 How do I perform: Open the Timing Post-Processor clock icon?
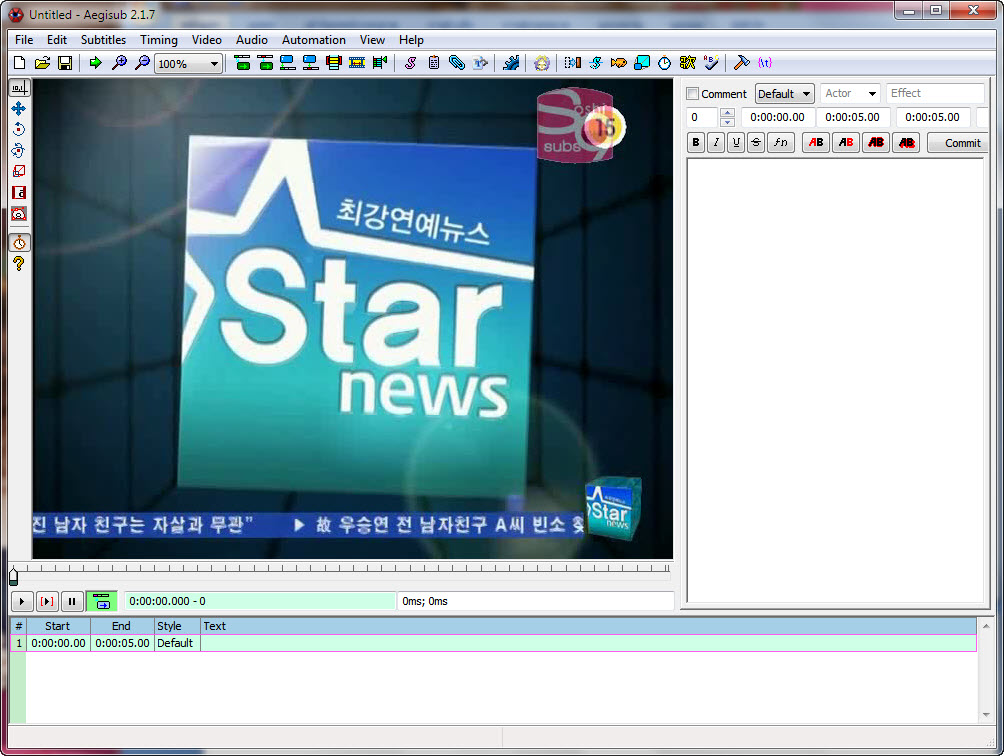click(665, 63)
